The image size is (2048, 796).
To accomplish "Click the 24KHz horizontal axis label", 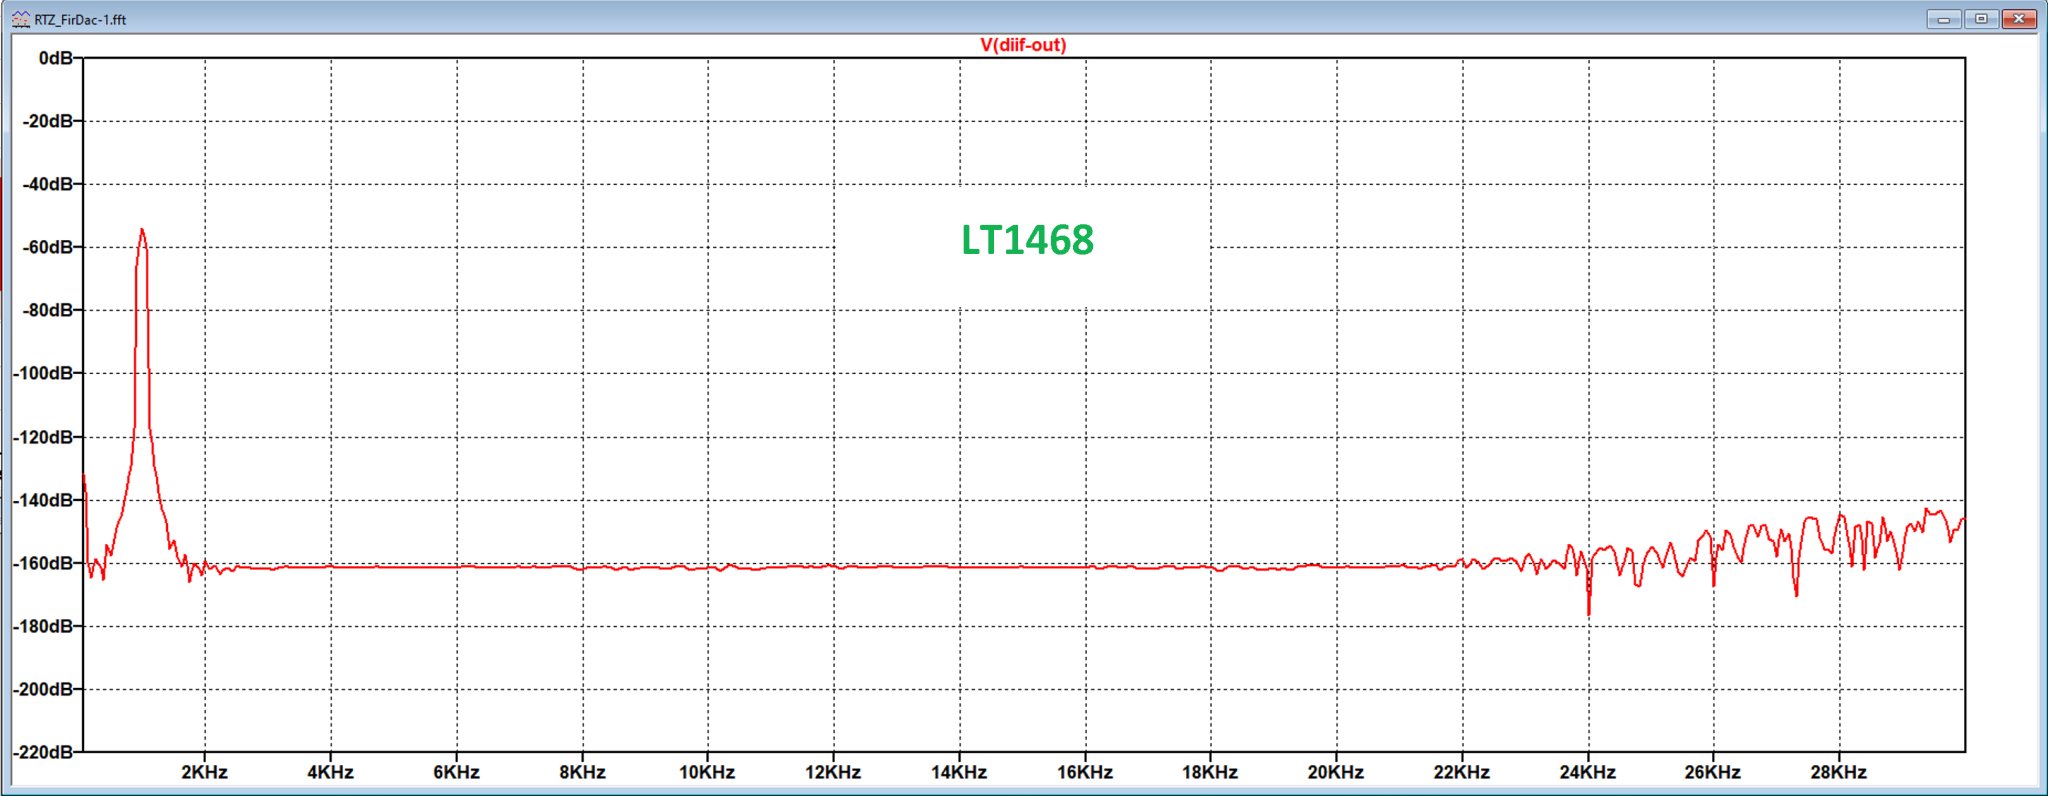I will [1588, 773].
